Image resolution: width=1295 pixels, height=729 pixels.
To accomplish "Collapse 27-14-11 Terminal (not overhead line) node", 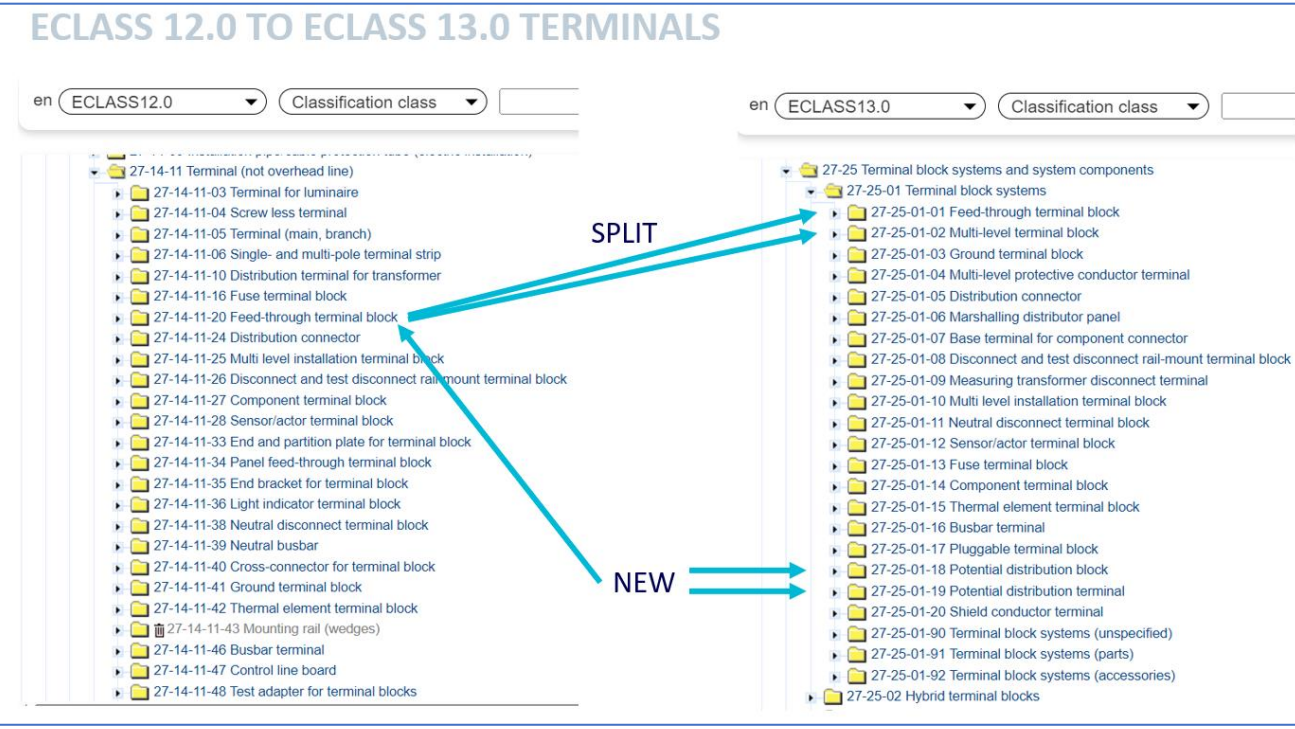I will tap(95, 172).
